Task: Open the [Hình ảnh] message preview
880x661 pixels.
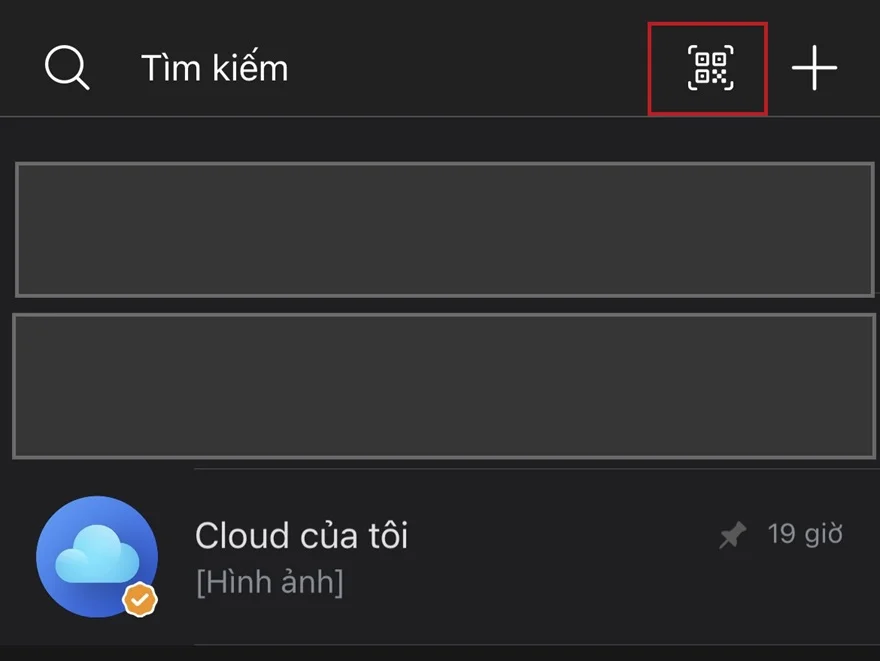Action: point(270,582)
